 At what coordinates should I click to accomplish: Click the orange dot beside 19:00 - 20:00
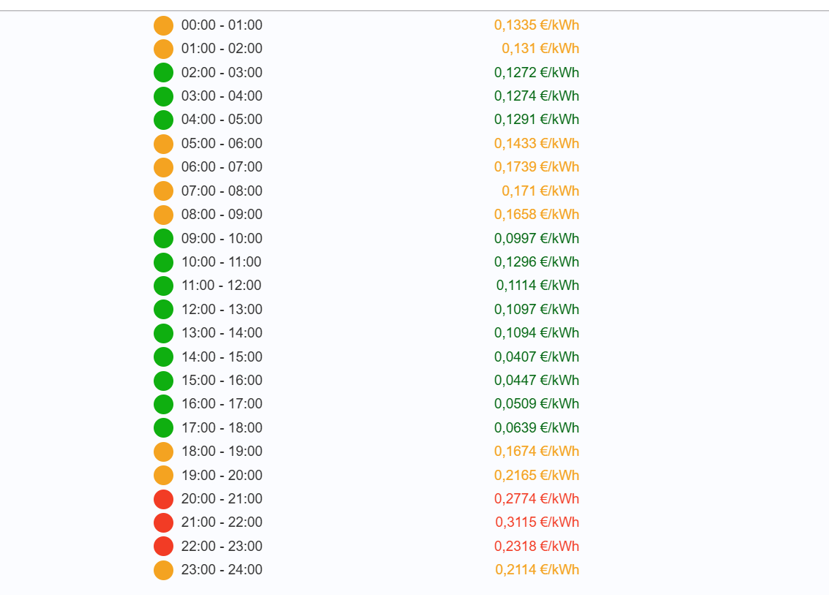pos(163,475)
